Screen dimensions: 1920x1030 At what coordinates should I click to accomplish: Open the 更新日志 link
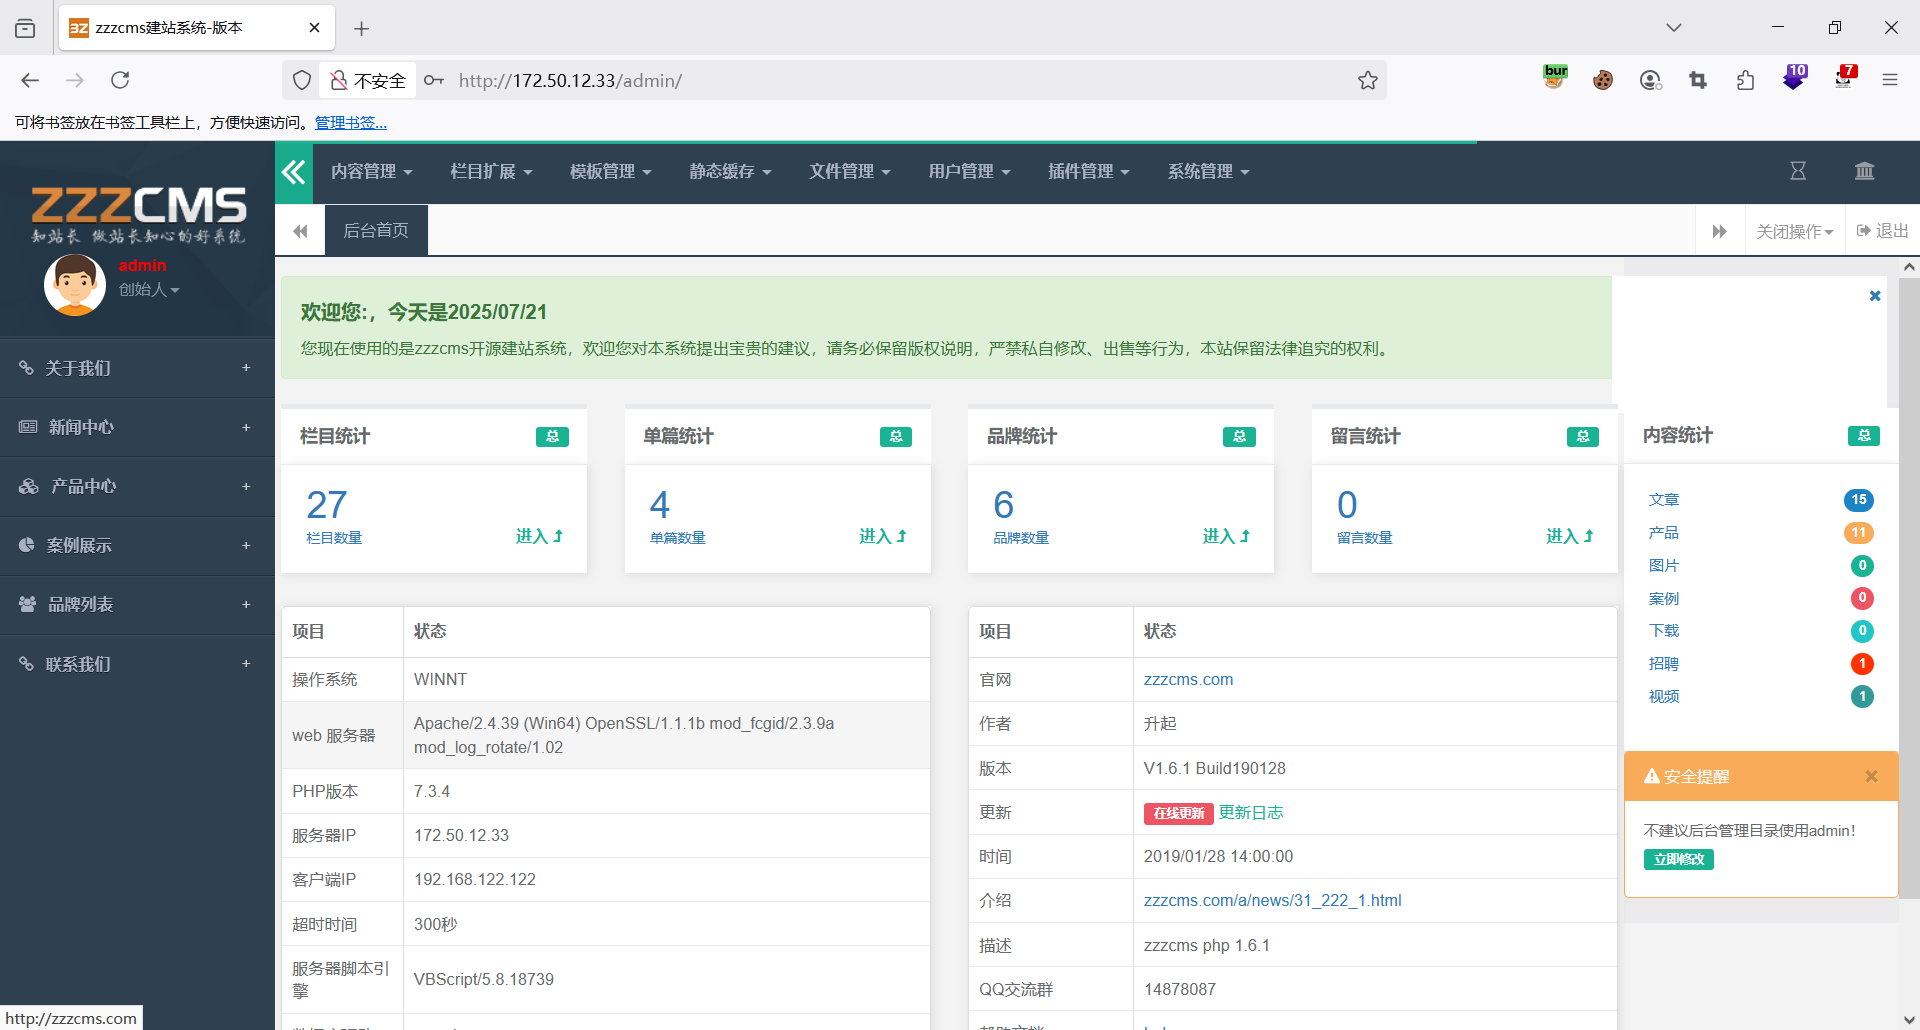(1251, 813)
